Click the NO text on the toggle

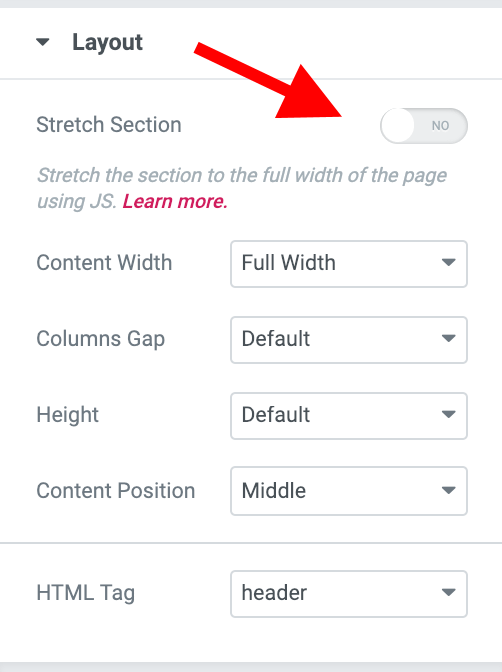click(x=440, y=126)
